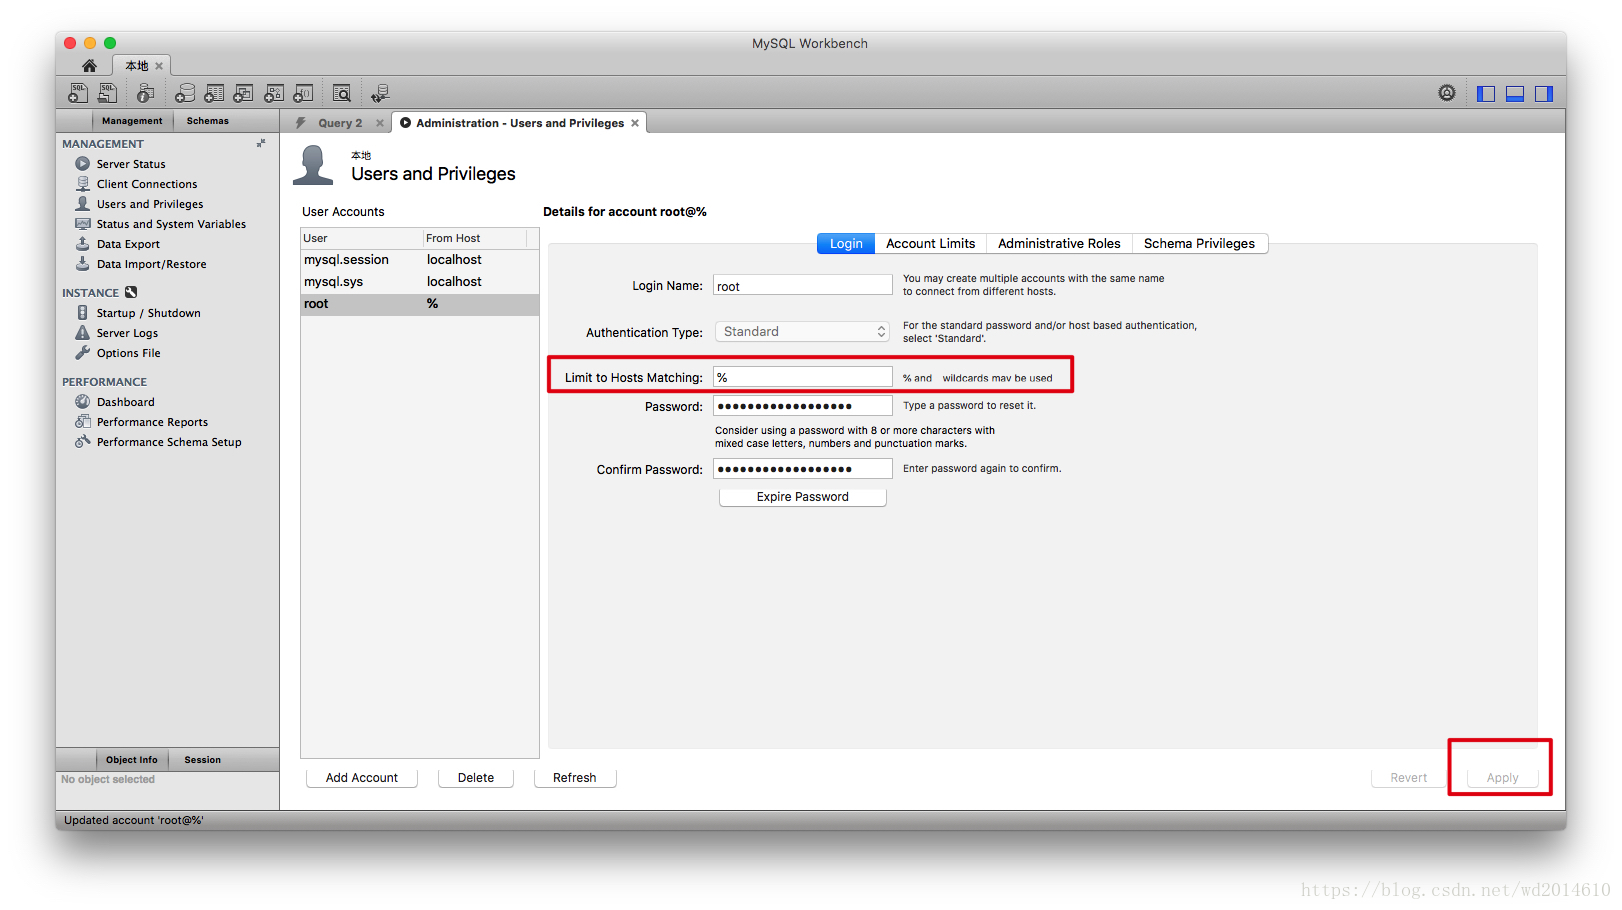The width and height of the screenshot is (1622, 910).
Task: Open Status and System Variables
Action: click(x=171, y=224)
